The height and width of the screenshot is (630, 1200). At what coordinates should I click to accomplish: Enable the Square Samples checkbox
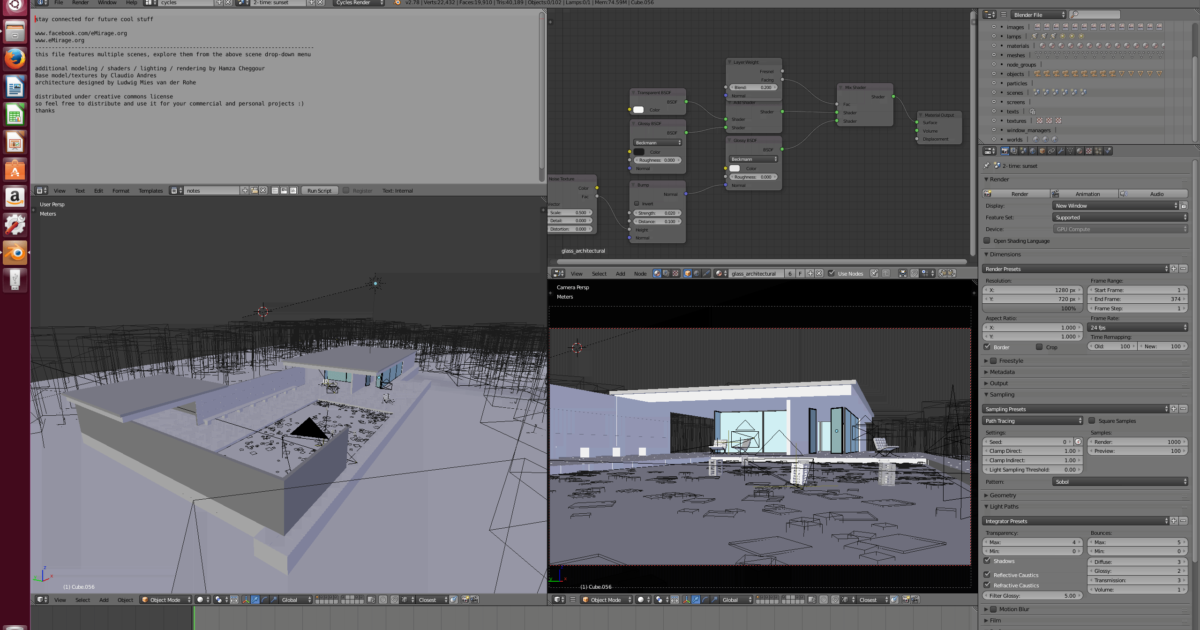[1093, 420]
